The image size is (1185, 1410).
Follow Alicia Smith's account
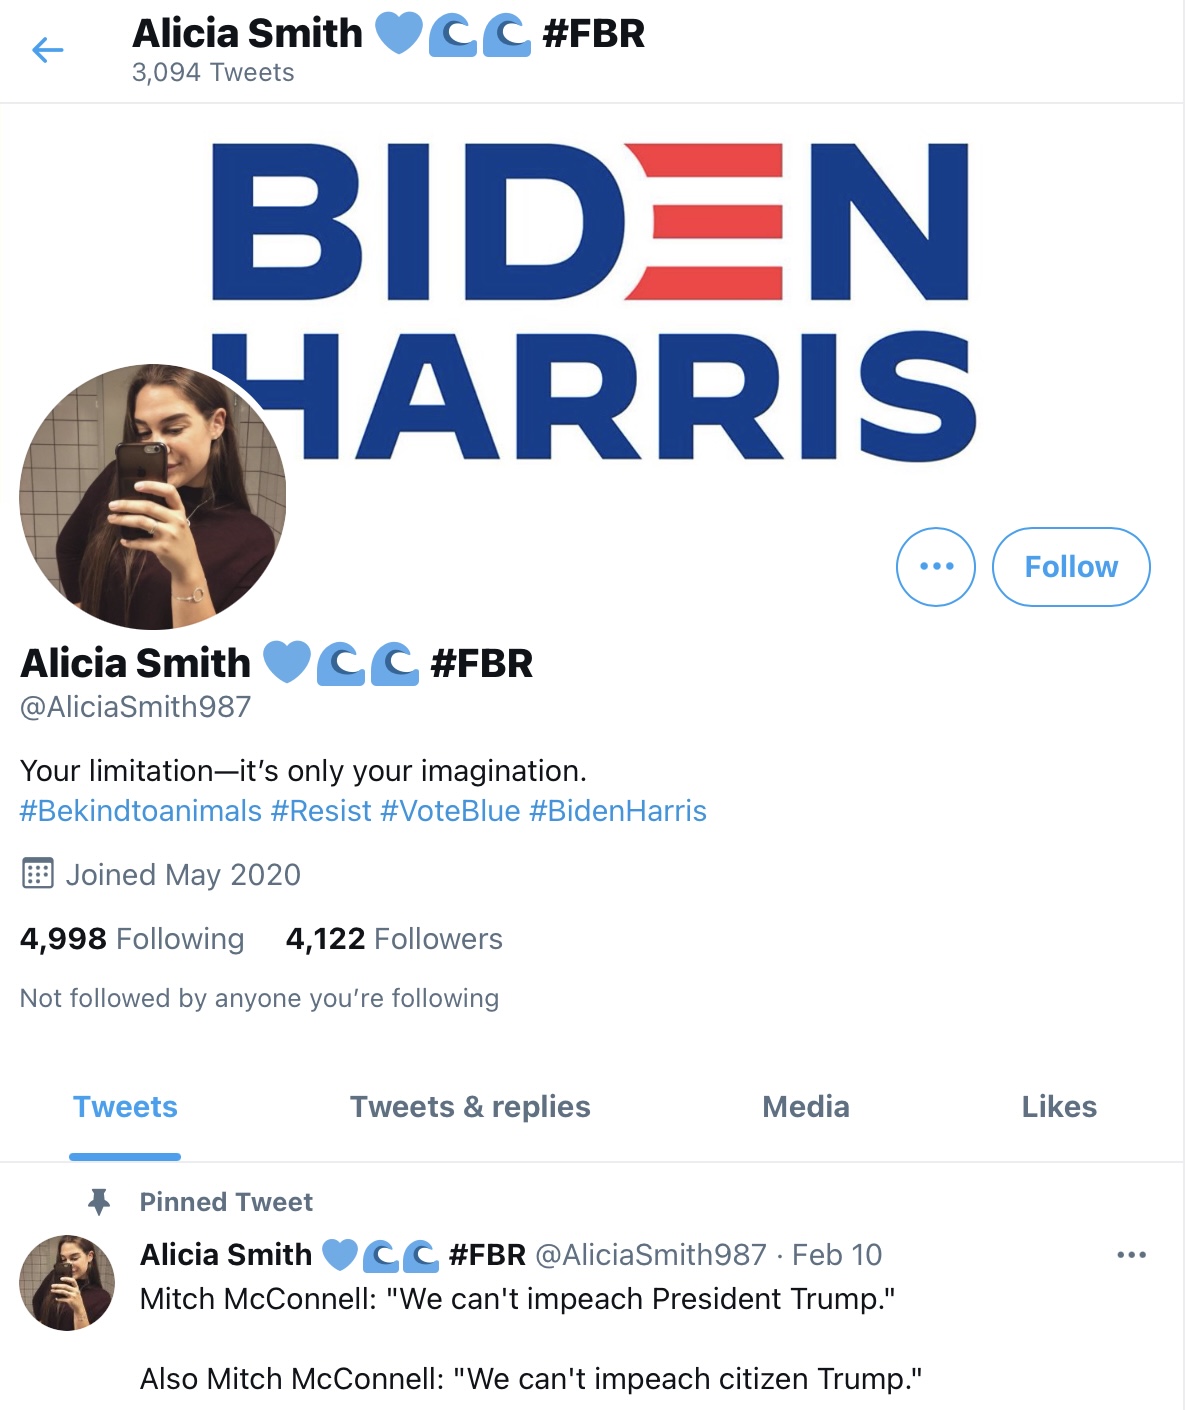(1071, 566)
